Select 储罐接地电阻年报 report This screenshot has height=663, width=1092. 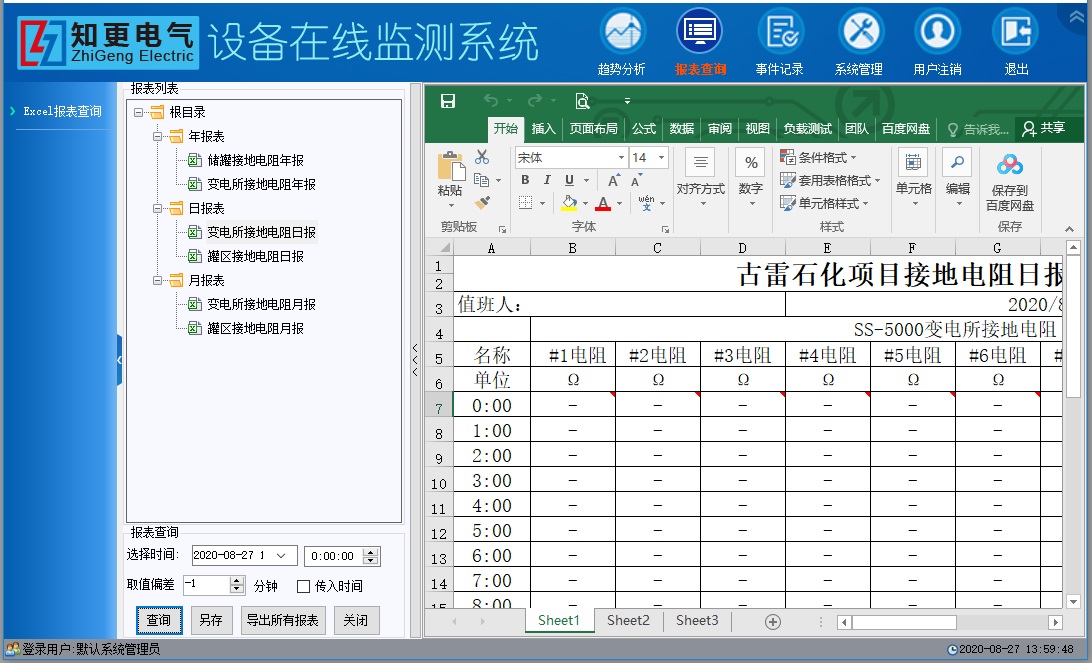tap(256, 160)
